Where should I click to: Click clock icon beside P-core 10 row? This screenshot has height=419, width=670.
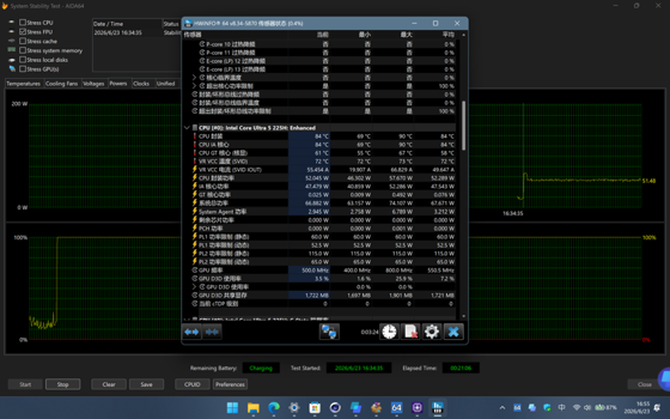pos(203,44)
